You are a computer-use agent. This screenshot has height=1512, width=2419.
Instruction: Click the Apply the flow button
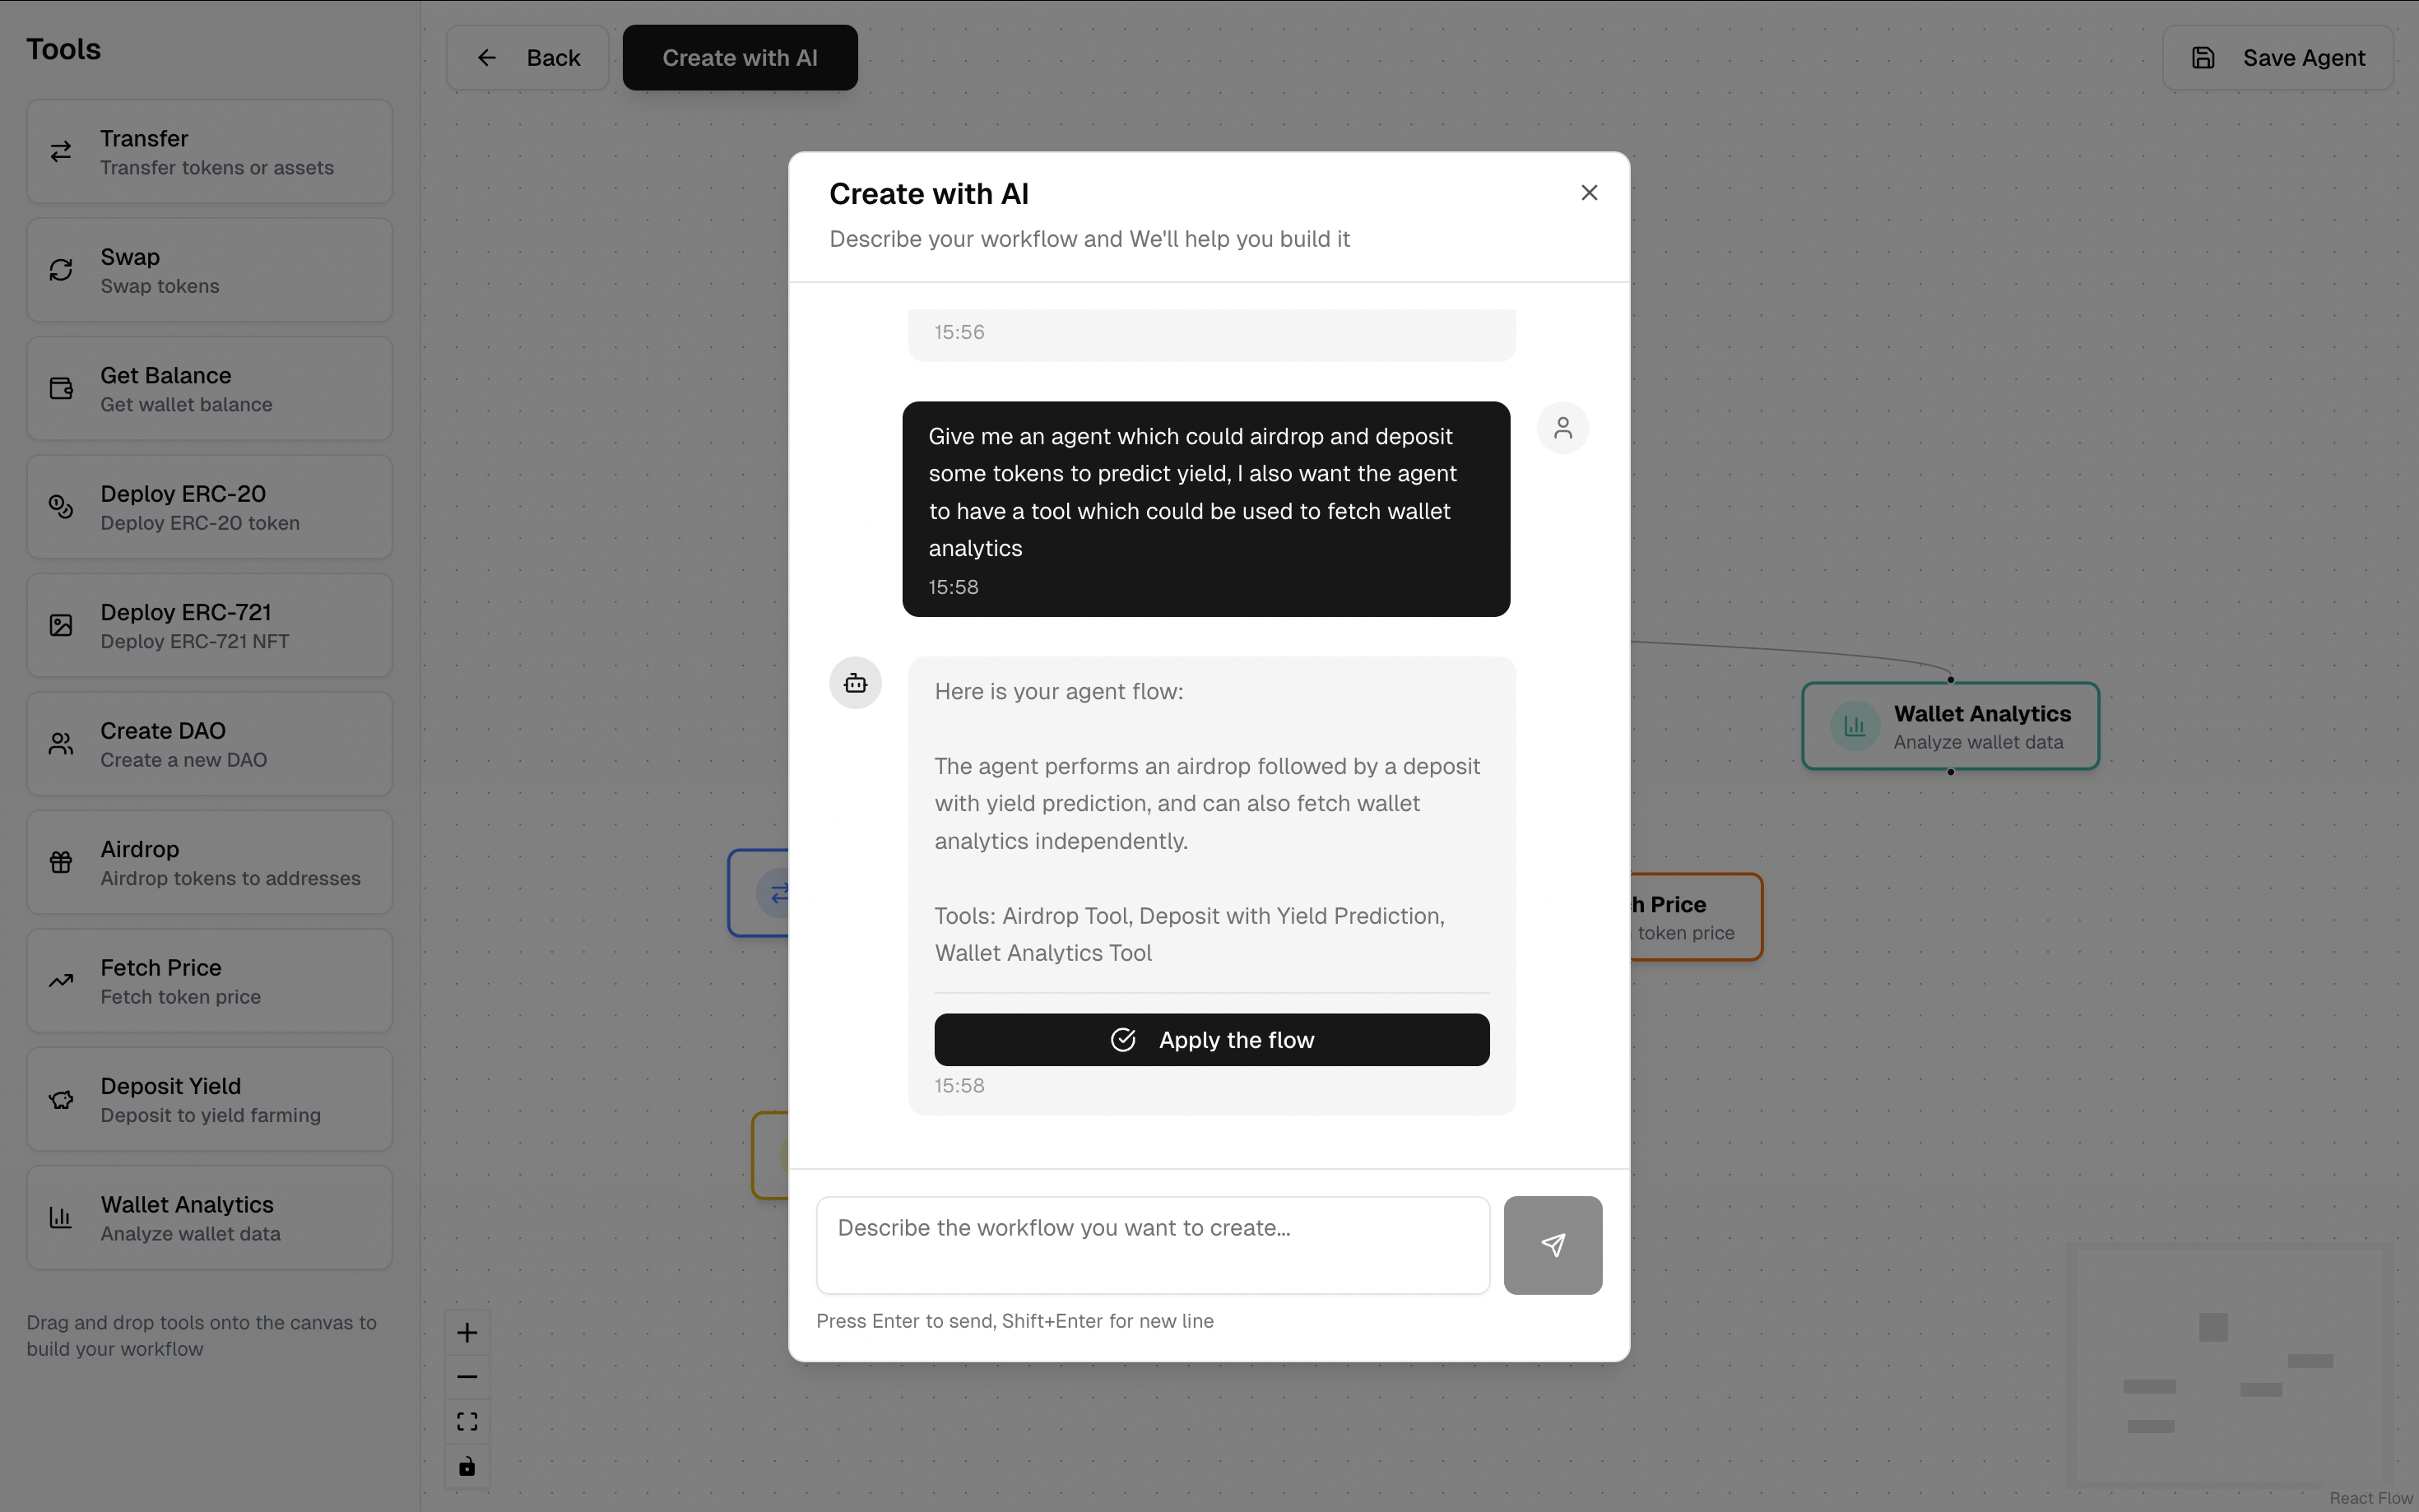pos(1211,1040)
